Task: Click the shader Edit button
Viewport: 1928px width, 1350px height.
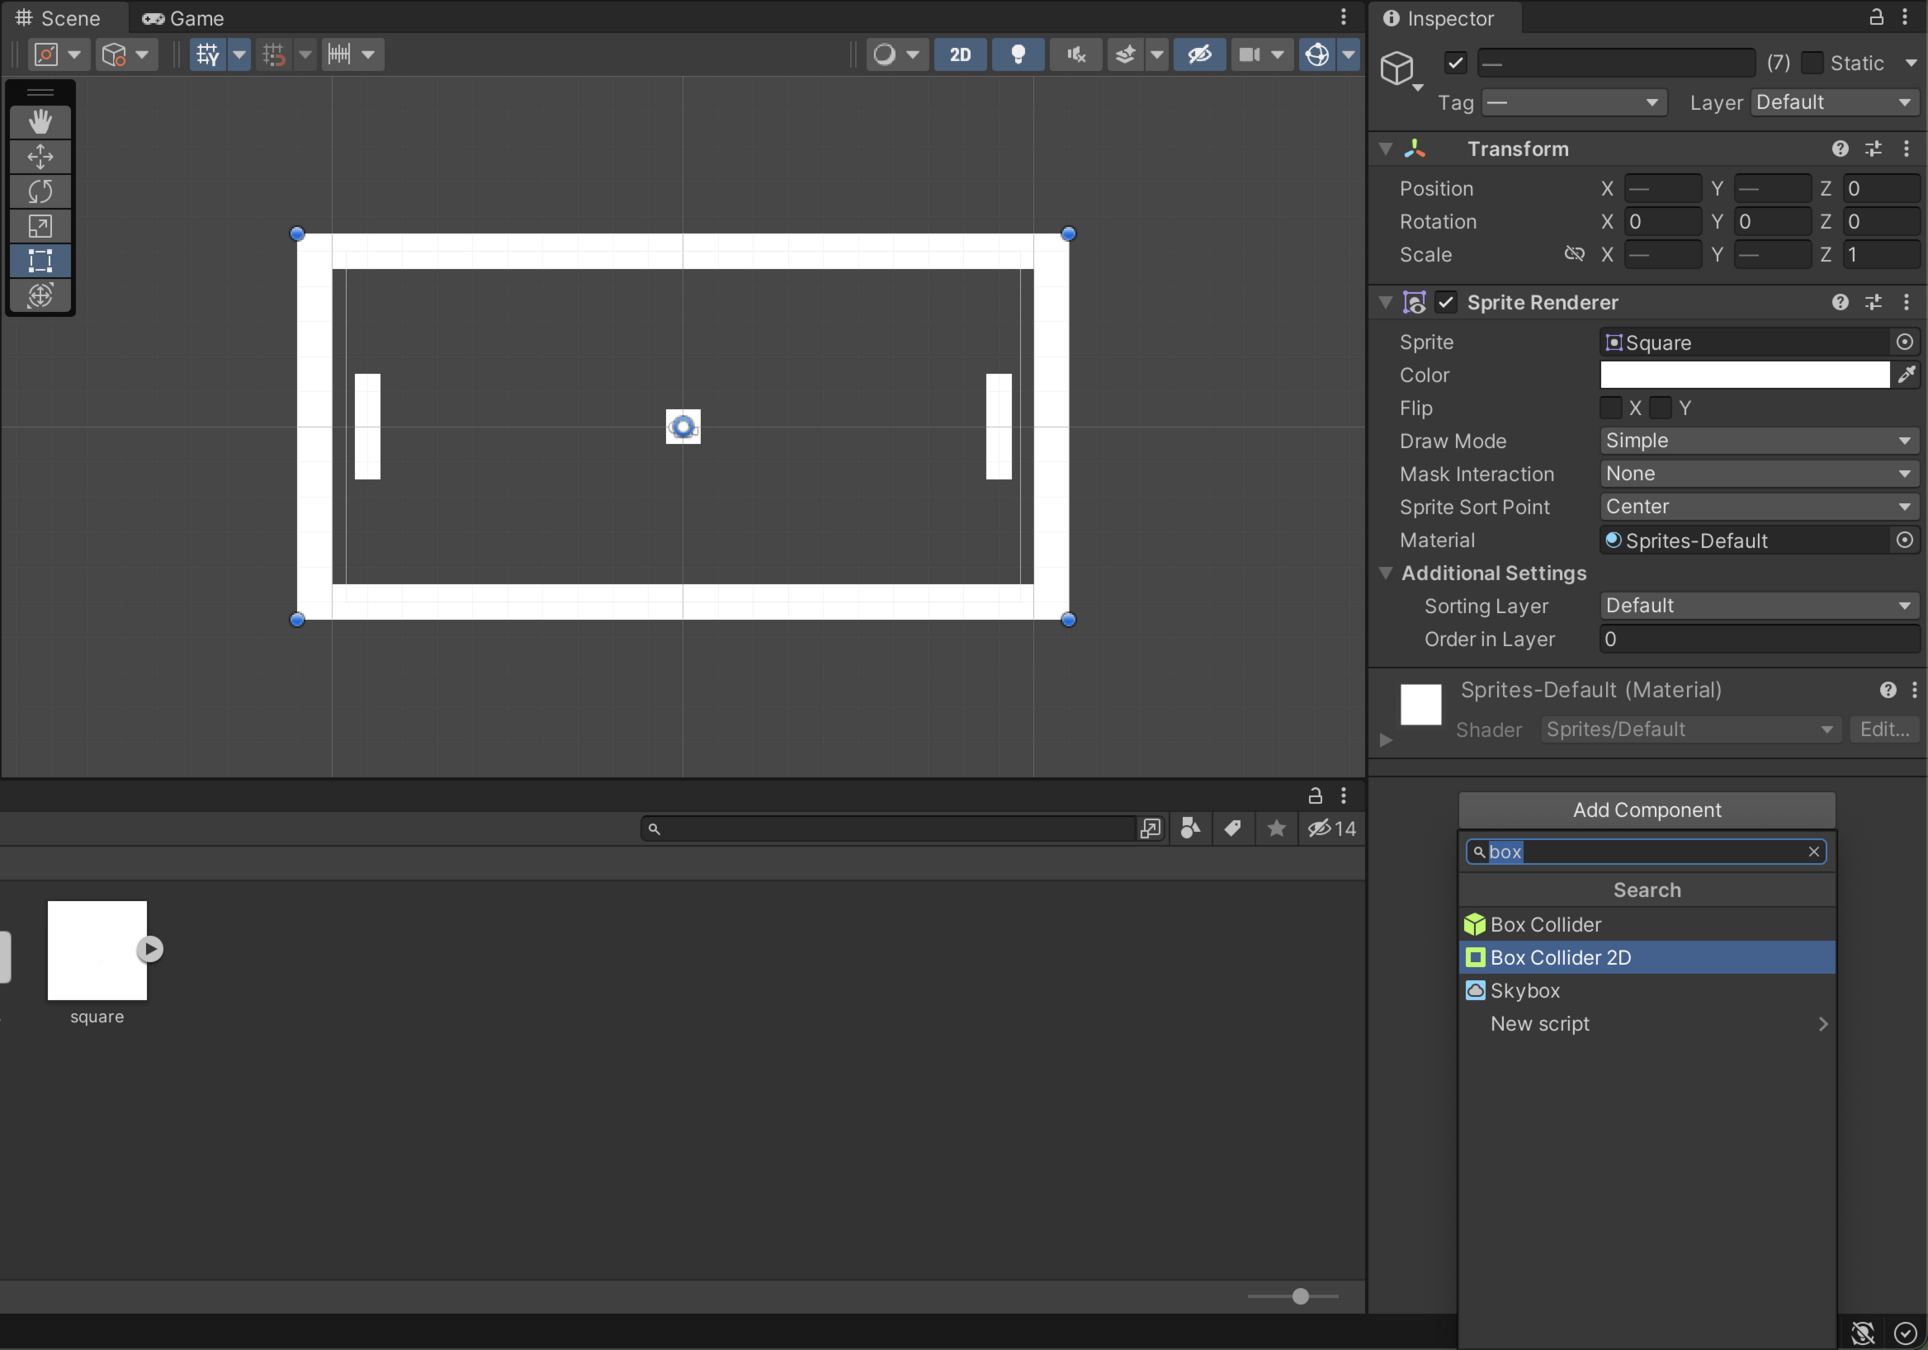Action: pyautogui.click(x=1884, y=729)
